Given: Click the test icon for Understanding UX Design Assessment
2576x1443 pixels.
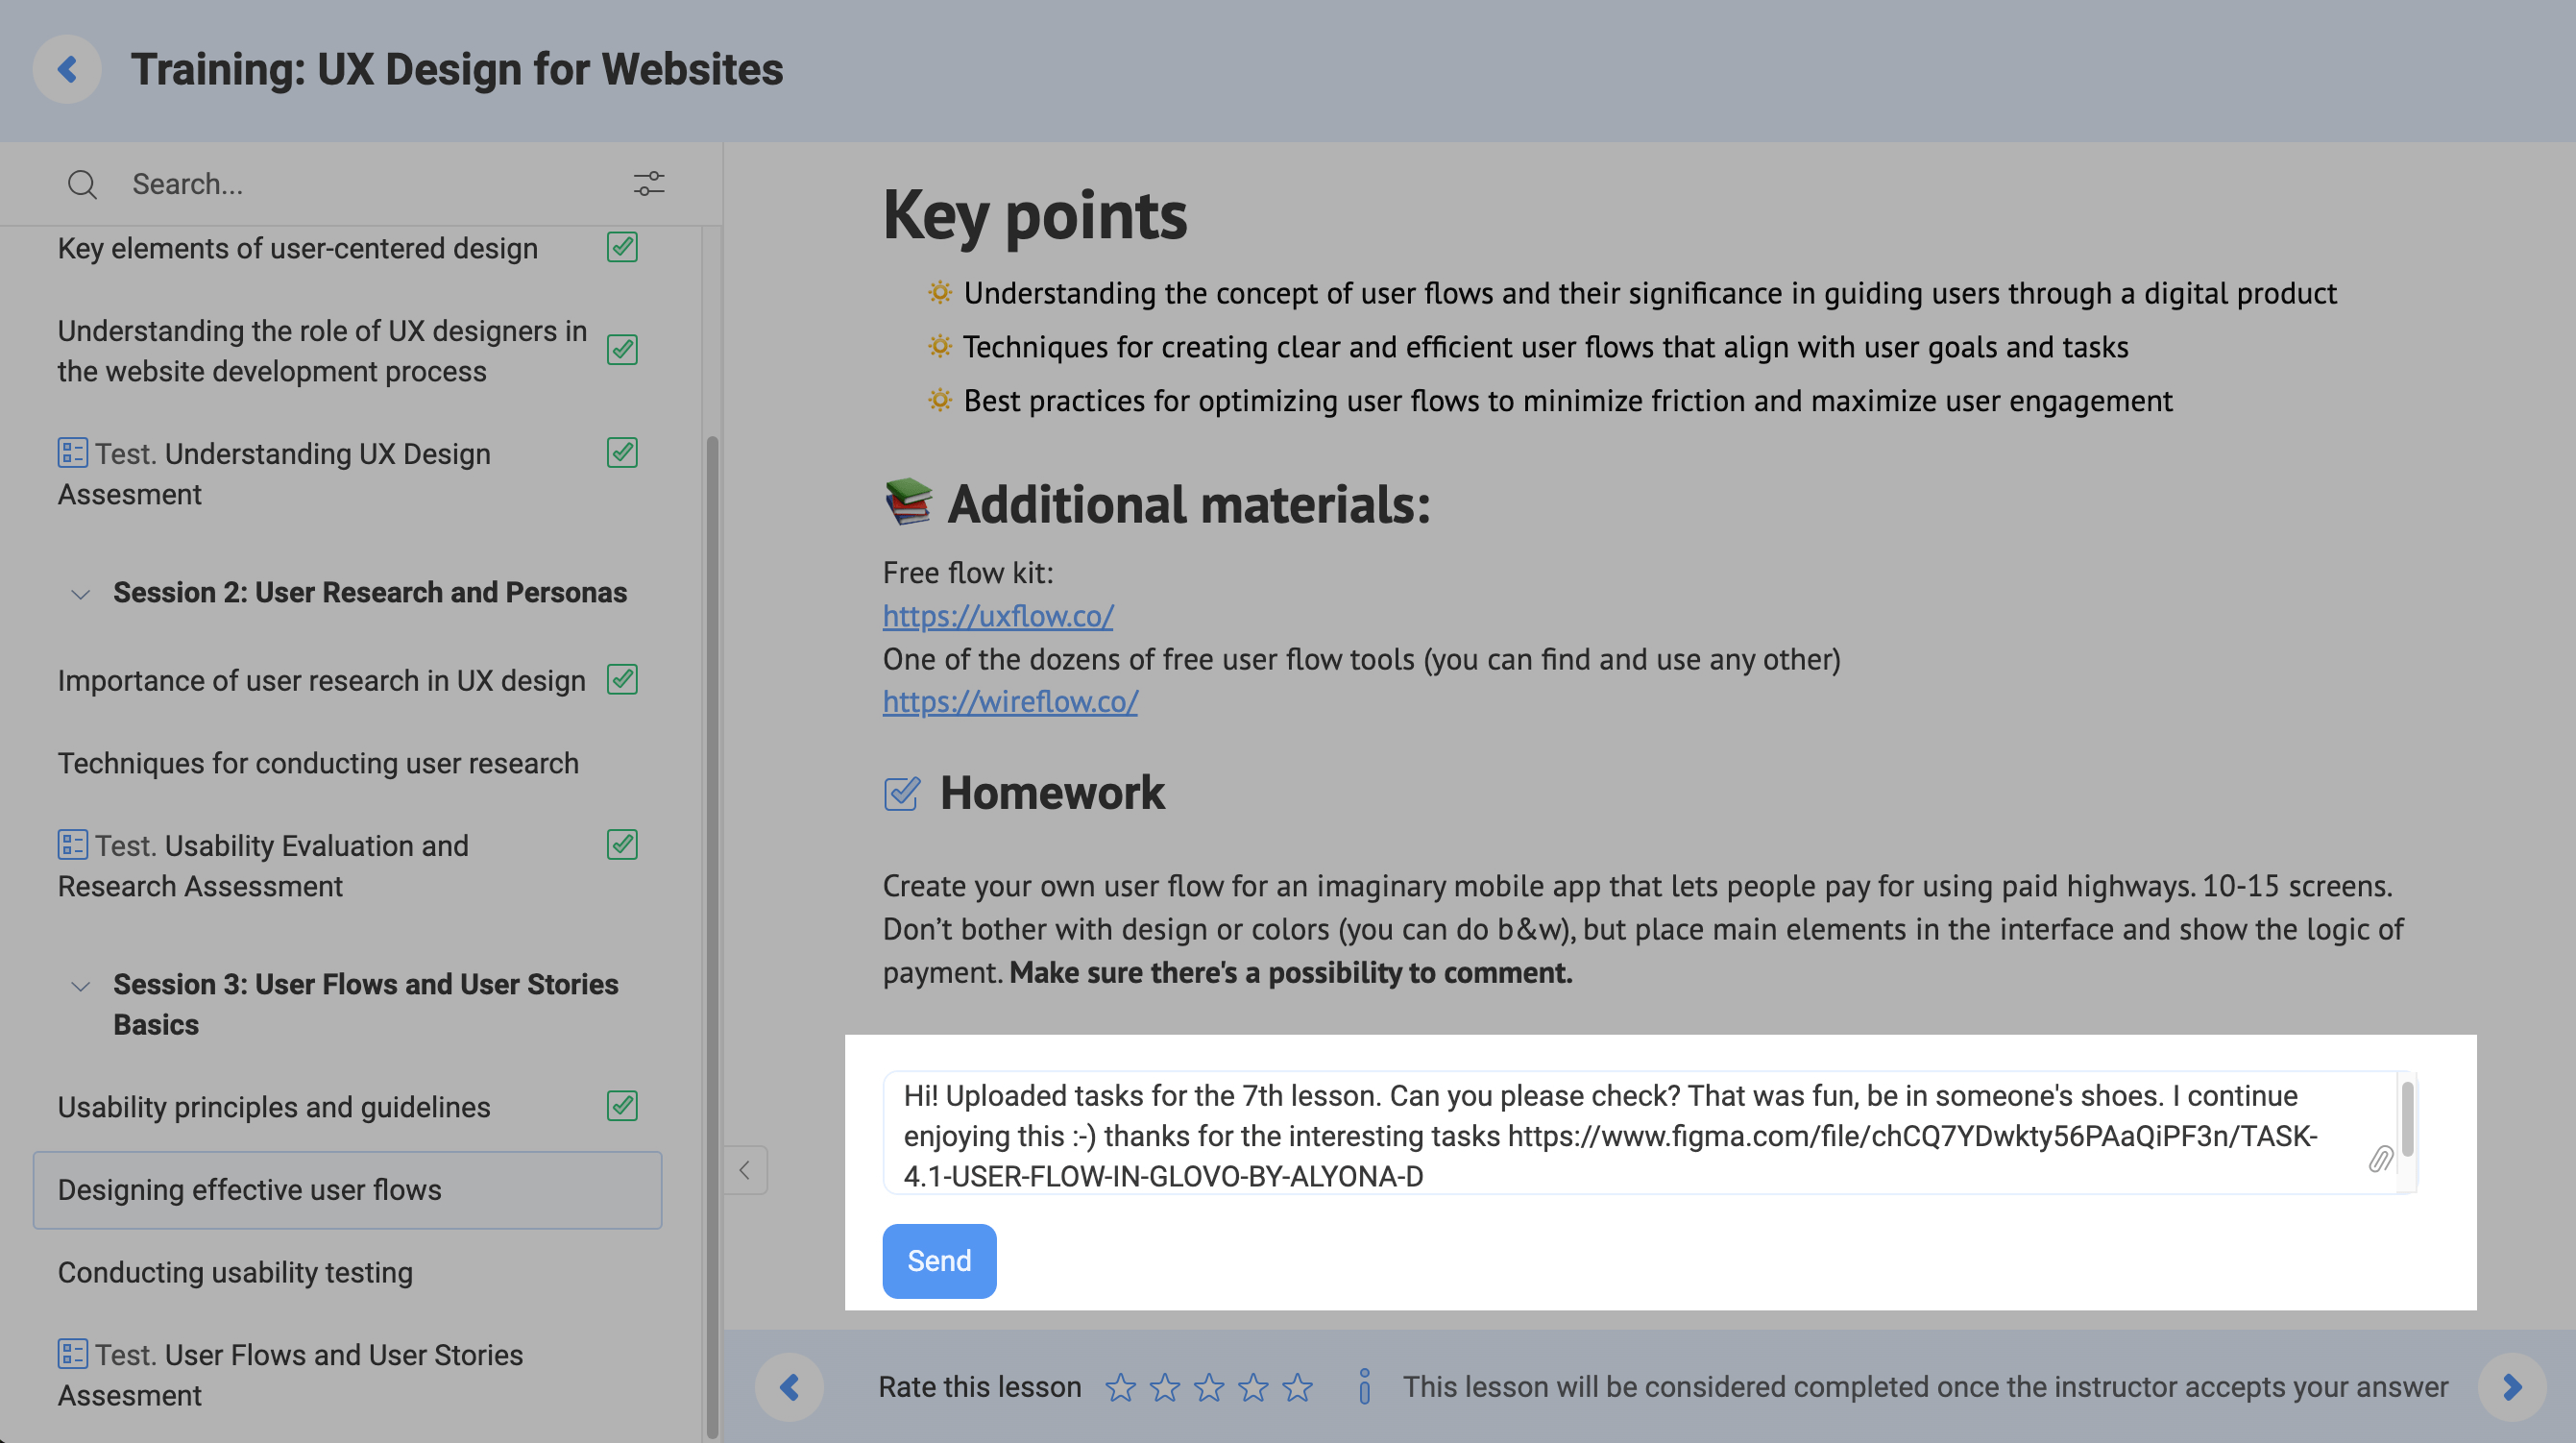Looking at the screenshot, I should point(72,453).
